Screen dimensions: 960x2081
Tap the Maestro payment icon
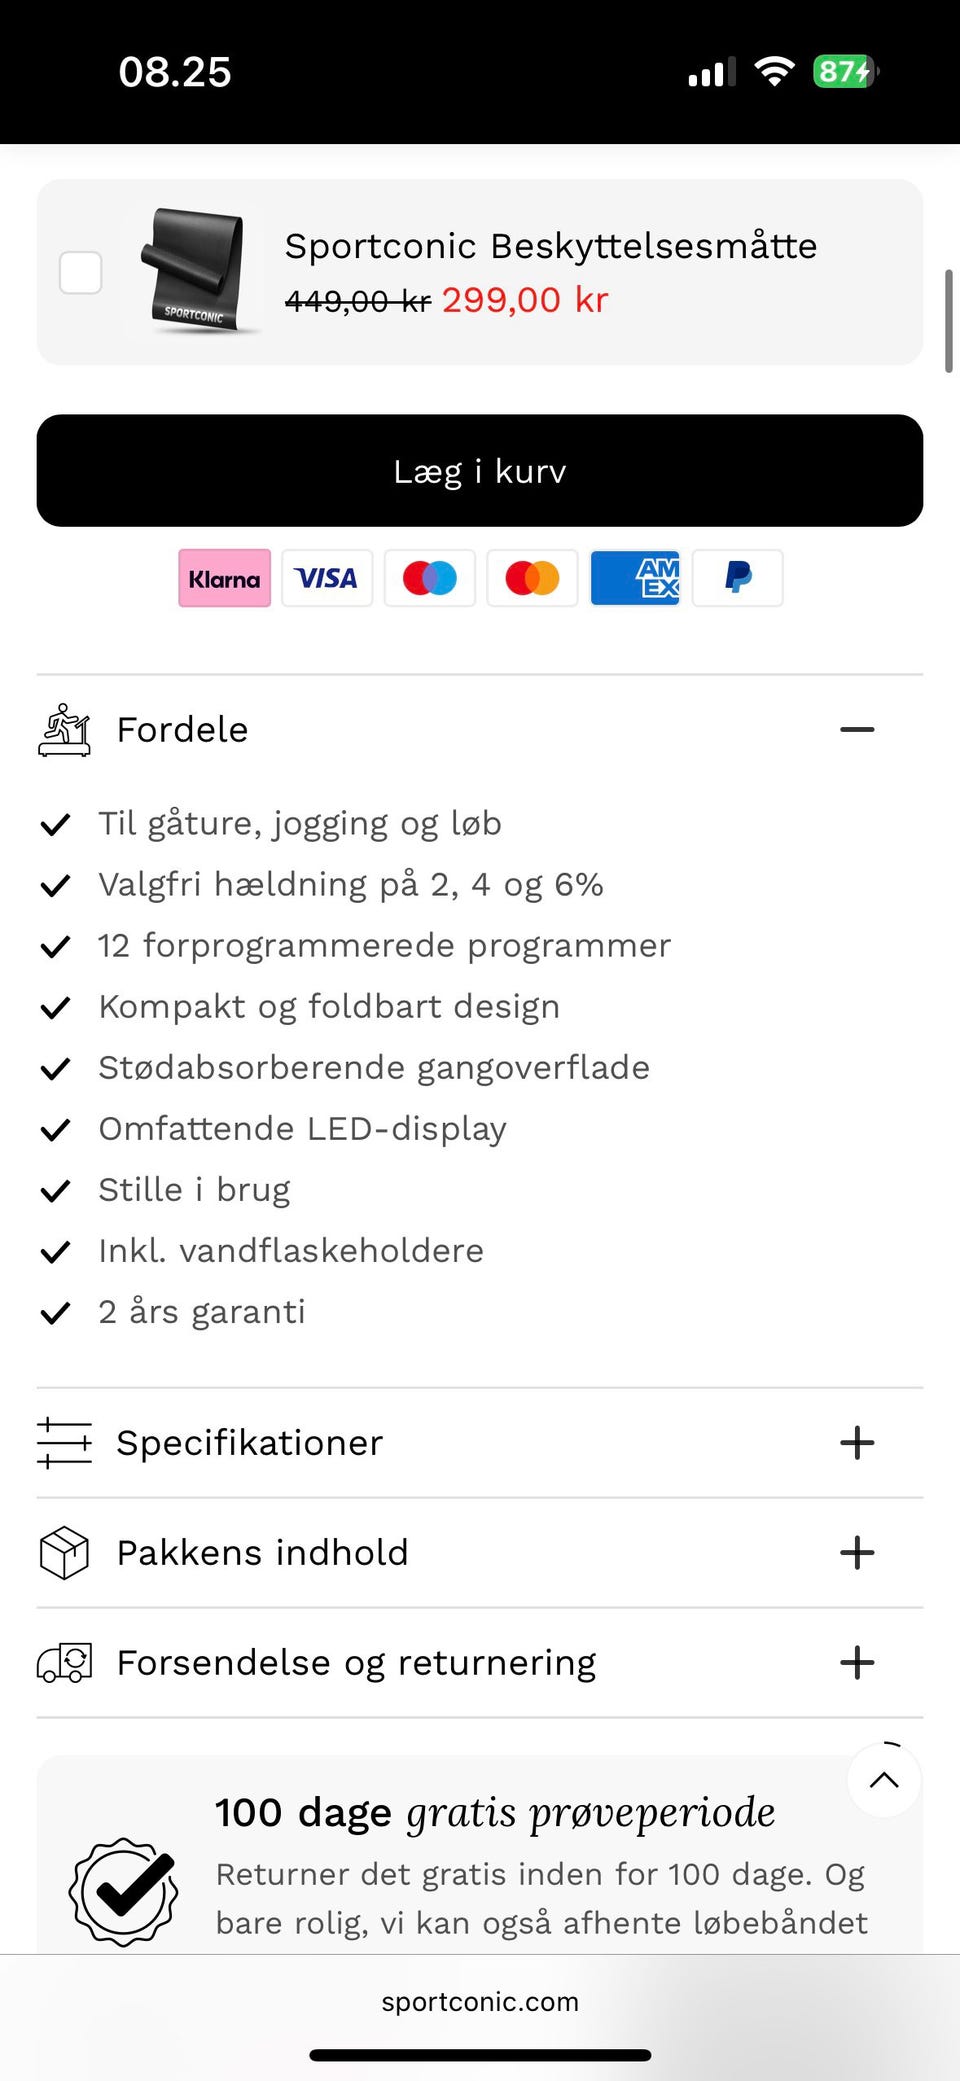point(430,578)
